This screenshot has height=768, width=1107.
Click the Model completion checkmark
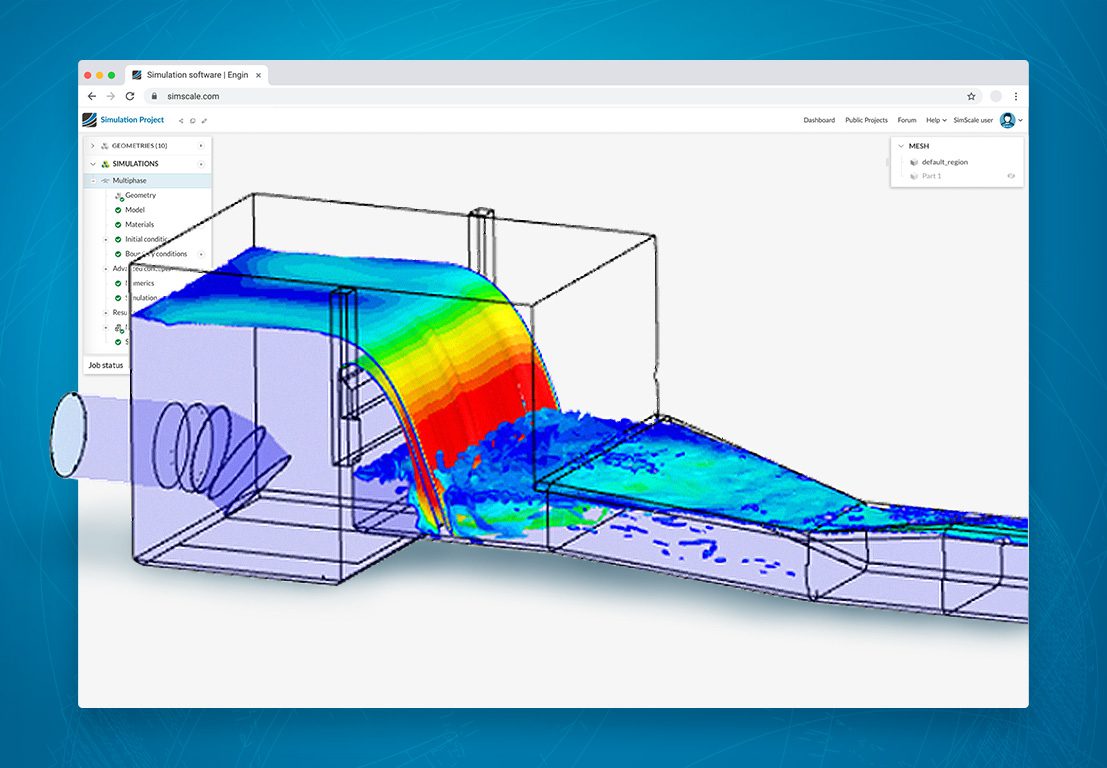(117, 209)
